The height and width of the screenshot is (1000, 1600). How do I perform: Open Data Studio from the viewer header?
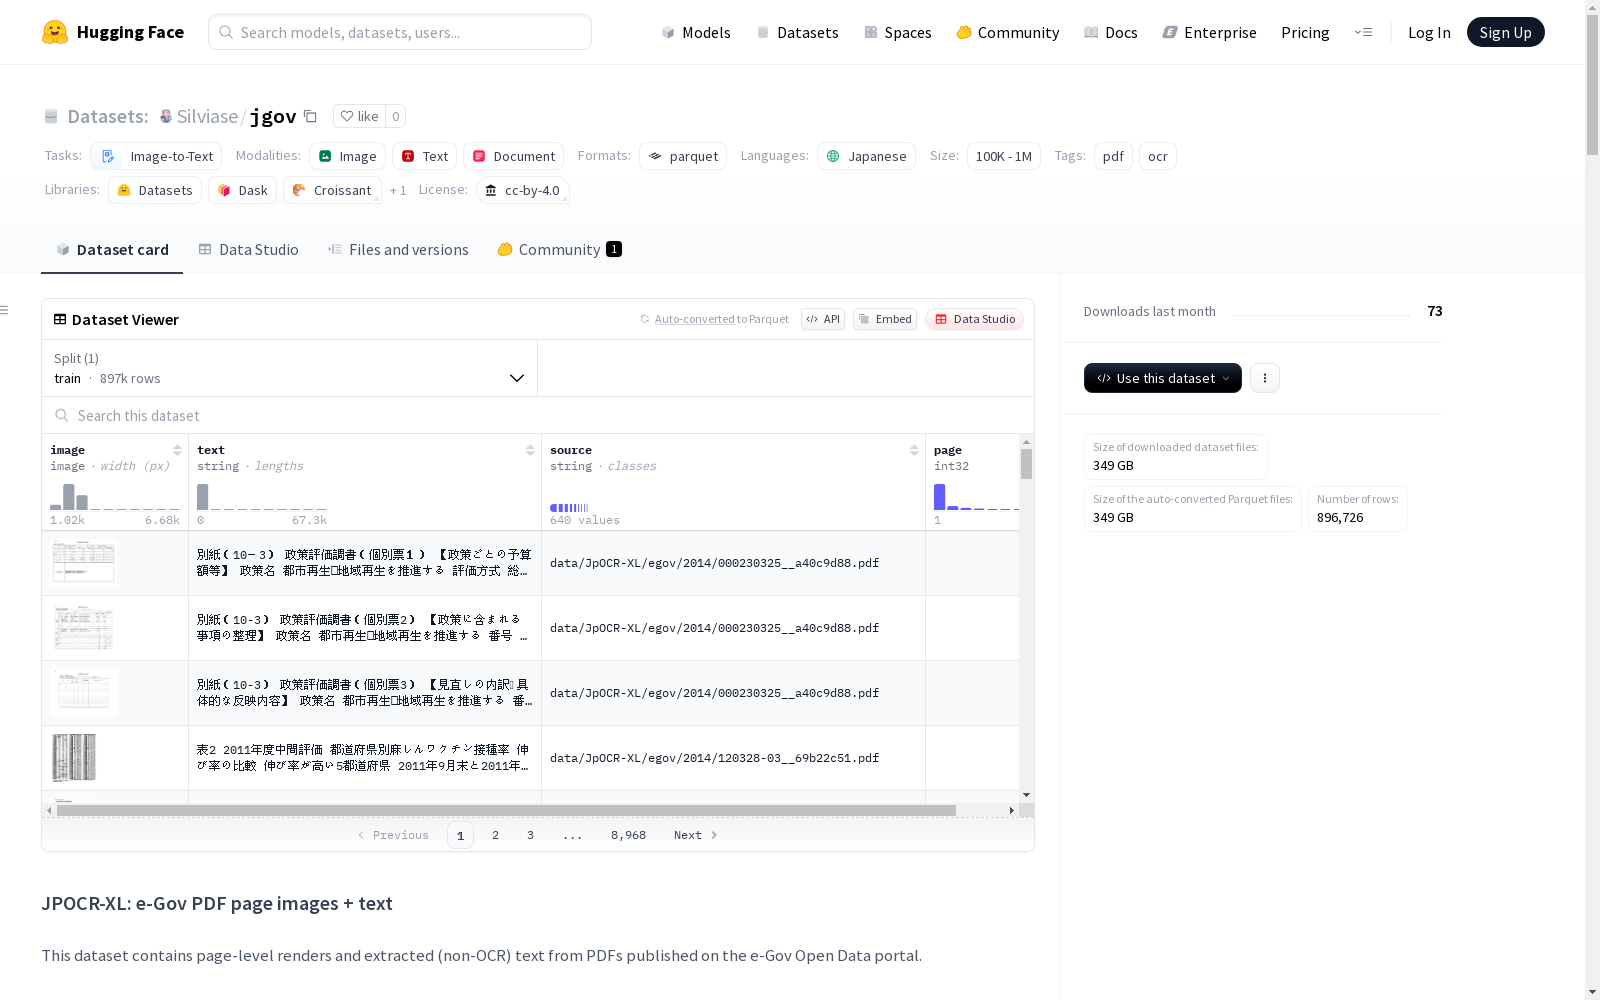click(x=975, y=319)
